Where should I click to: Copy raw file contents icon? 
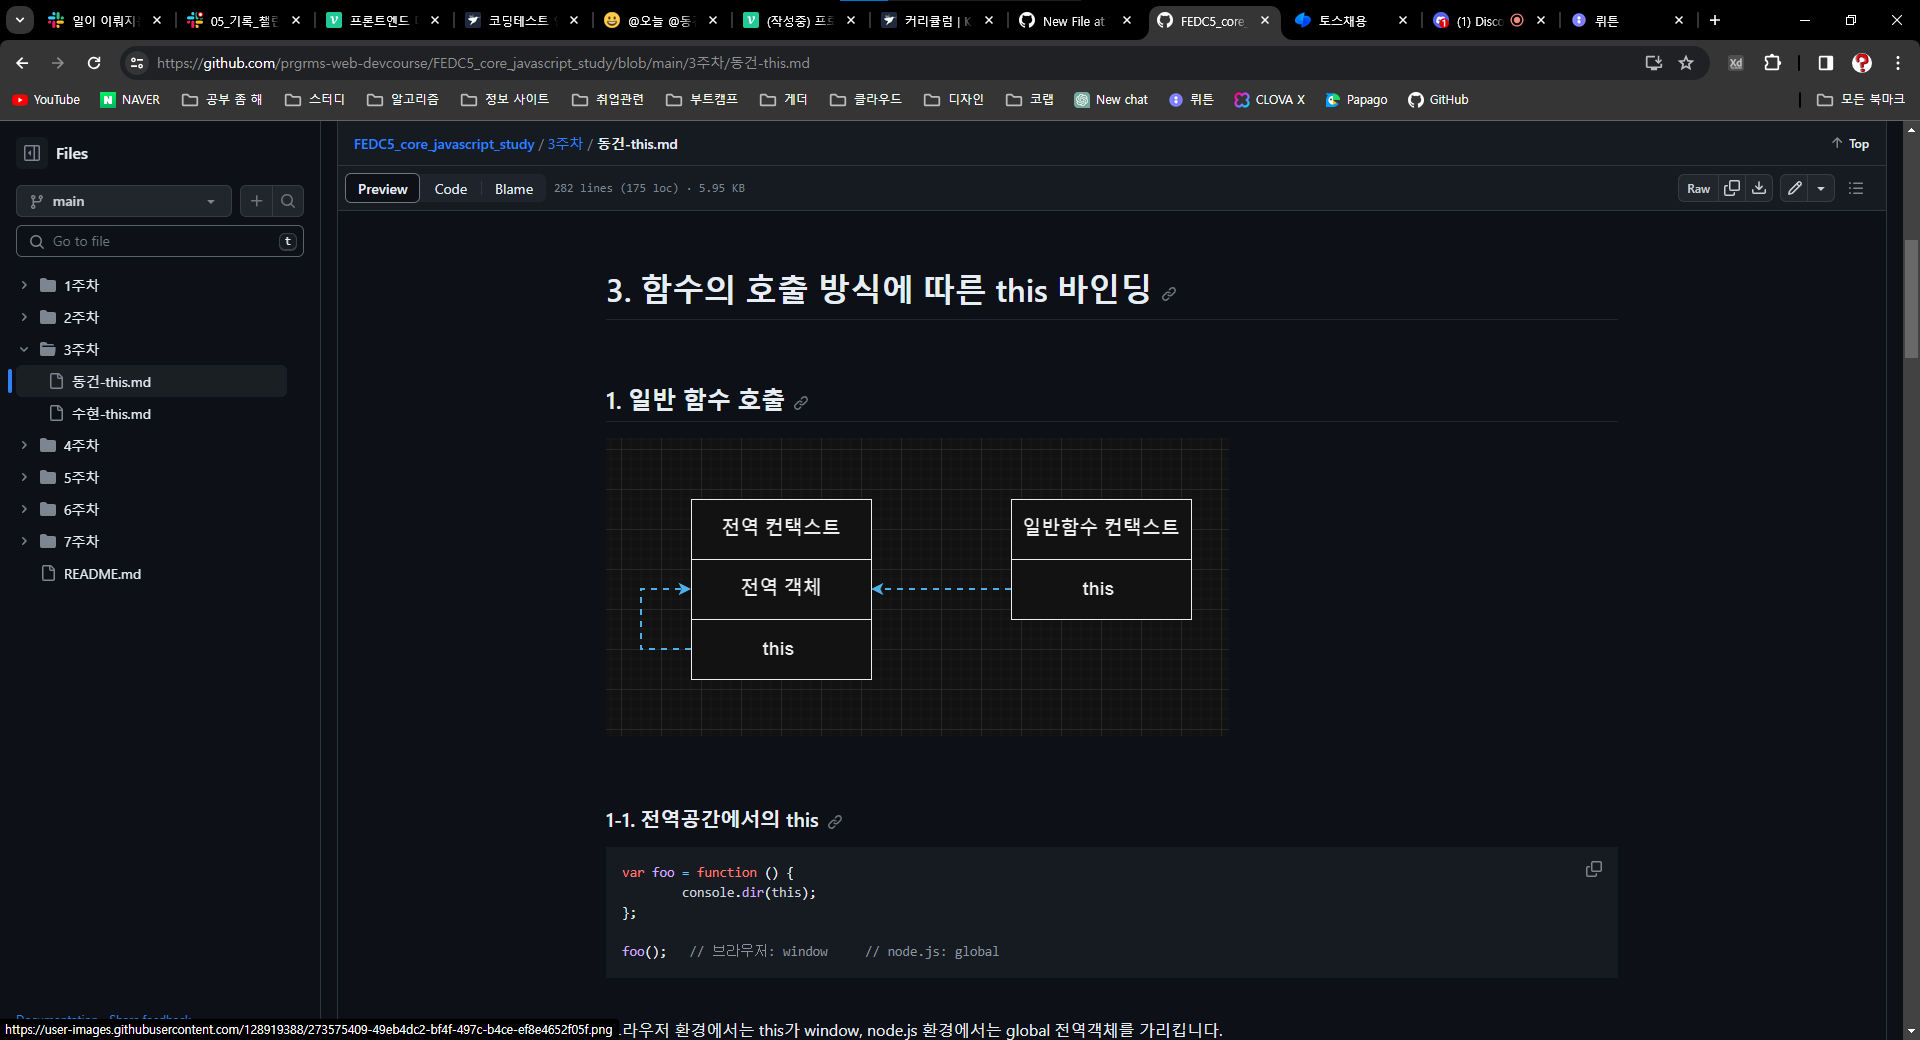(x=1732, y=188)
